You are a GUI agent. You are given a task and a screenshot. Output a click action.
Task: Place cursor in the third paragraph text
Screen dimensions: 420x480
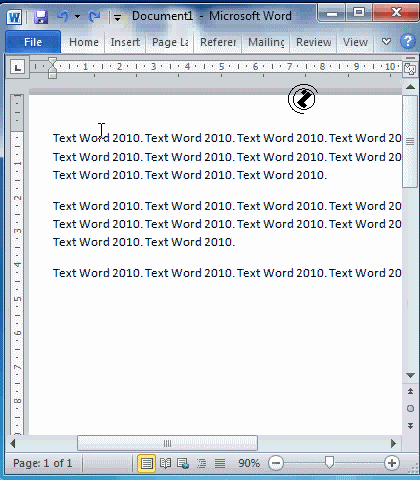[x=227, y=273]
